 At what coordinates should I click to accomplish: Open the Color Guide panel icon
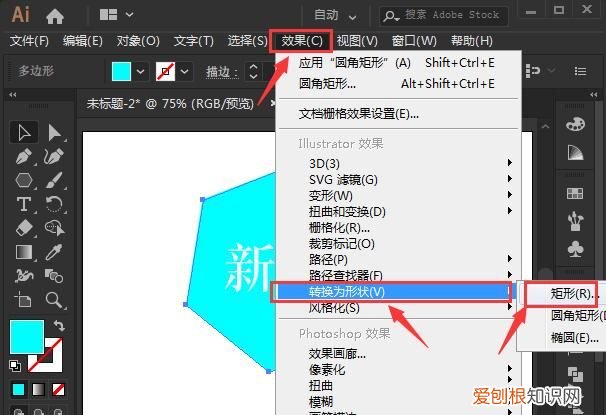[575, 153]
